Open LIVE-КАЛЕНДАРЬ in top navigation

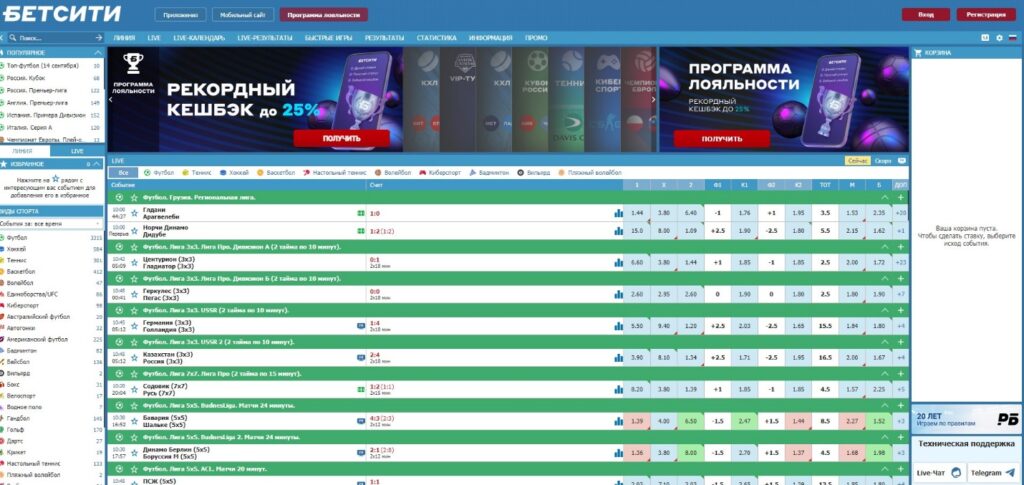[x=199, y=38]
